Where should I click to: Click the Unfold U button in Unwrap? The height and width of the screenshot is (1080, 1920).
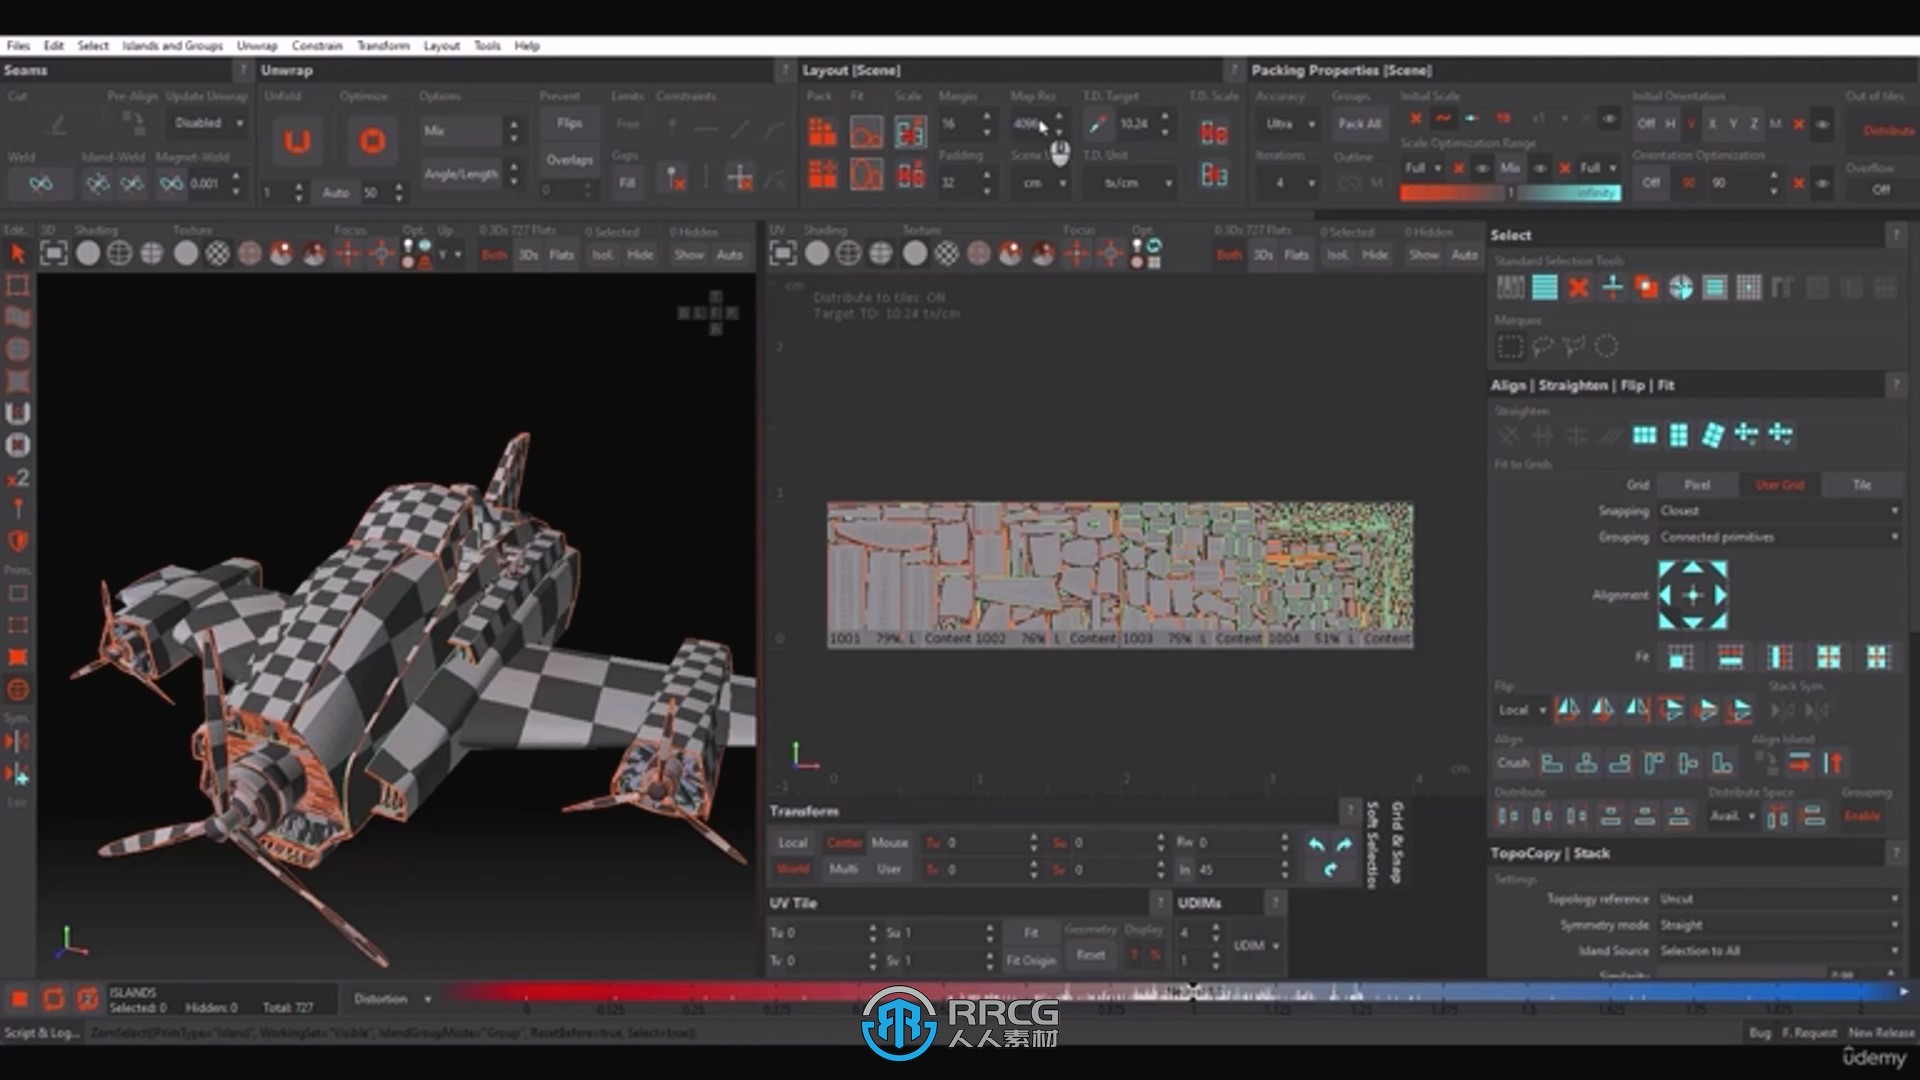point(297,141)
